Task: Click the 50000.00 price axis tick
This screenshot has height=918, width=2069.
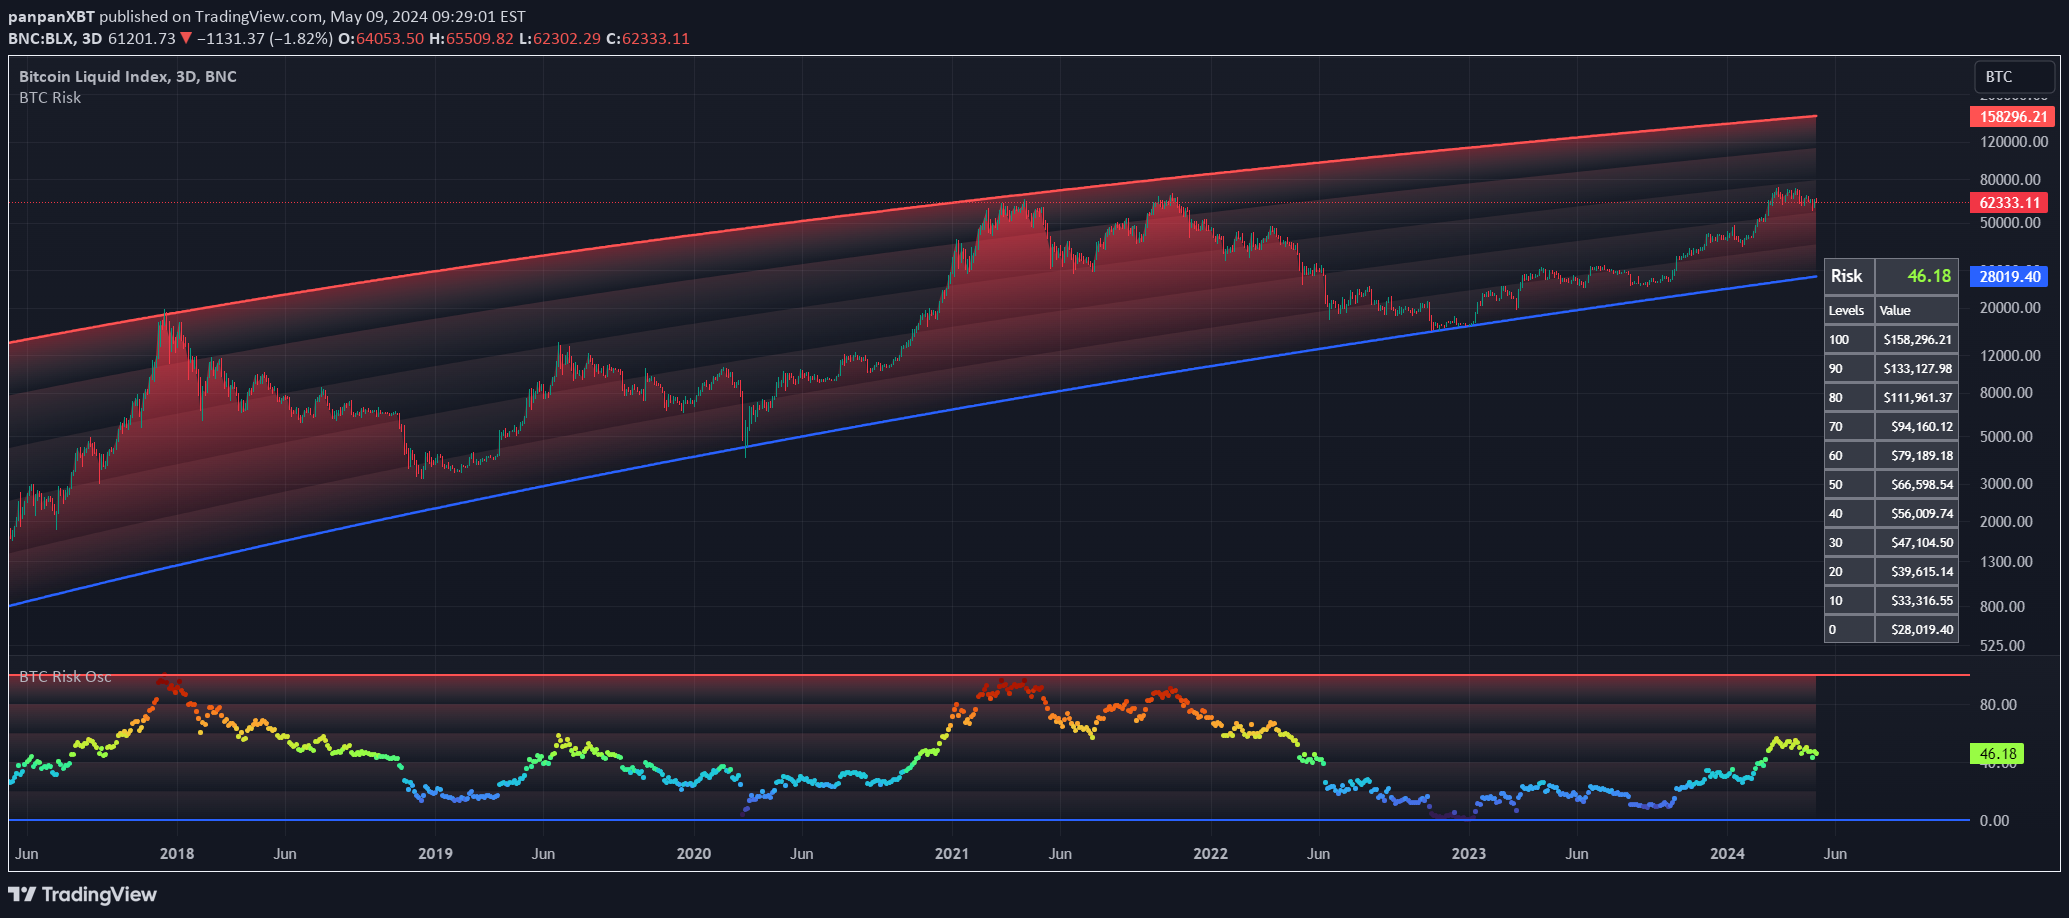Action: click(2011, 222)
